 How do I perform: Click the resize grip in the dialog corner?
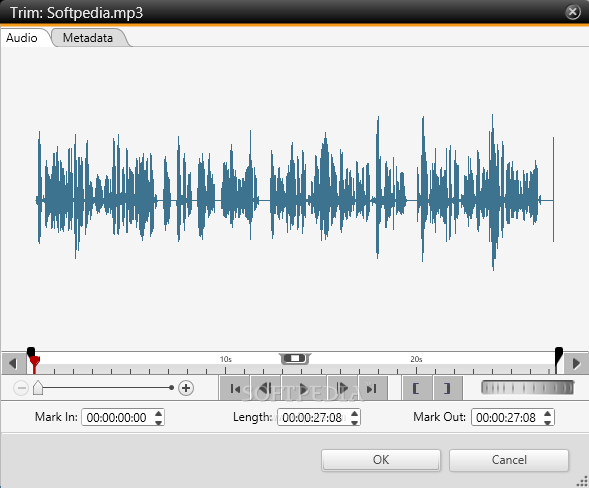pos(583,482)
